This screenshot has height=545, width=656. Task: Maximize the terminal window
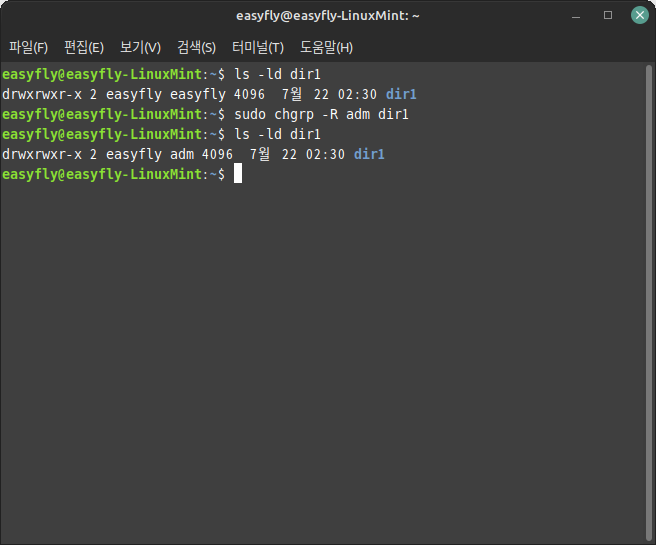(608, 15)
